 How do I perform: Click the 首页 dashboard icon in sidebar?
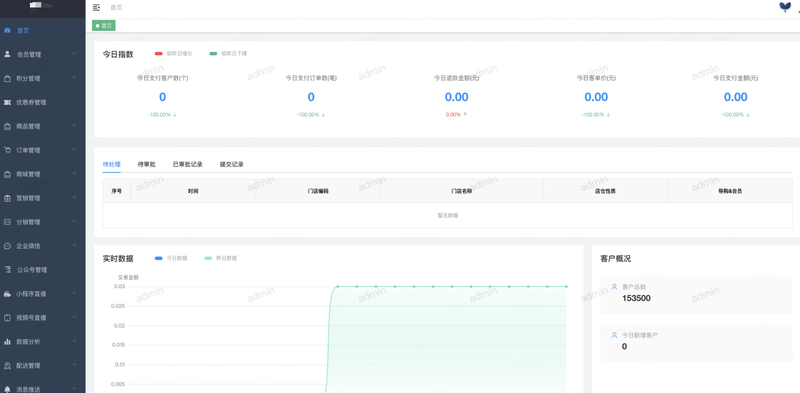(7, 30)
